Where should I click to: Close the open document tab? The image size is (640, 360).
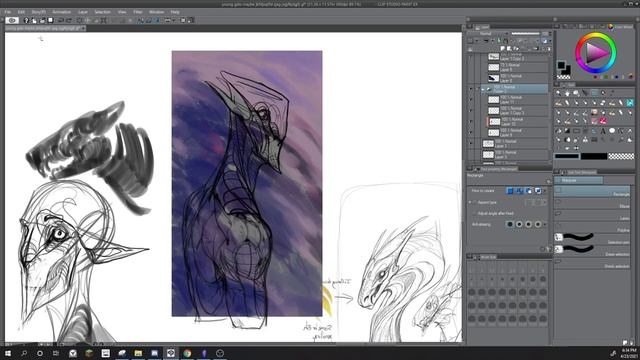click(83, 28)
